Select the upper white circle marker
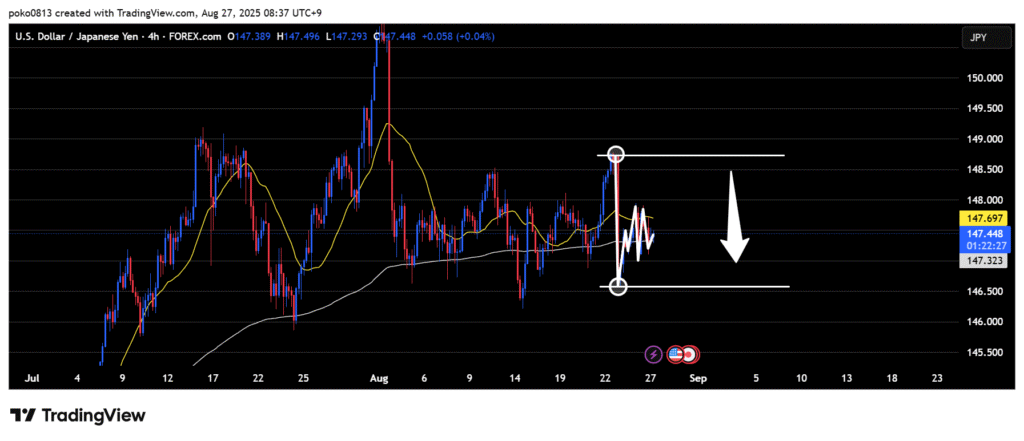 tap(617, 155)
